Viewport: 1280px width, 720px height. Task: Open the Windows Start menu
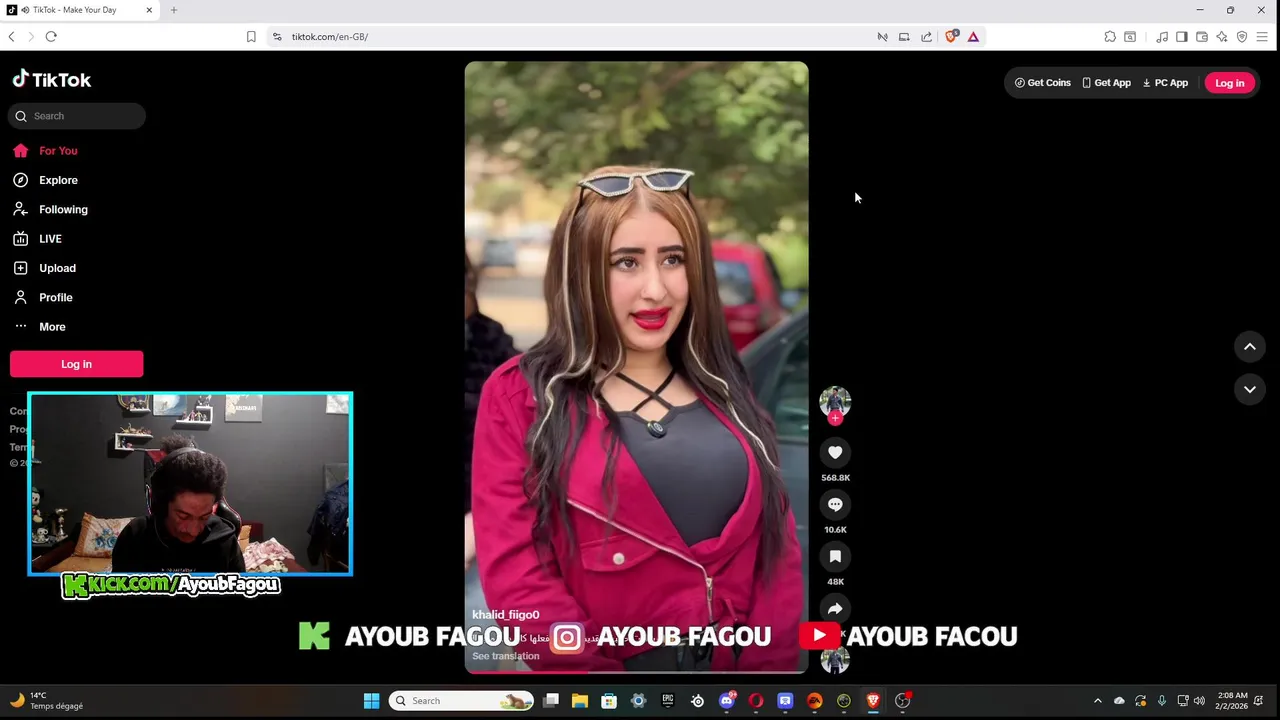coord(371,701)
